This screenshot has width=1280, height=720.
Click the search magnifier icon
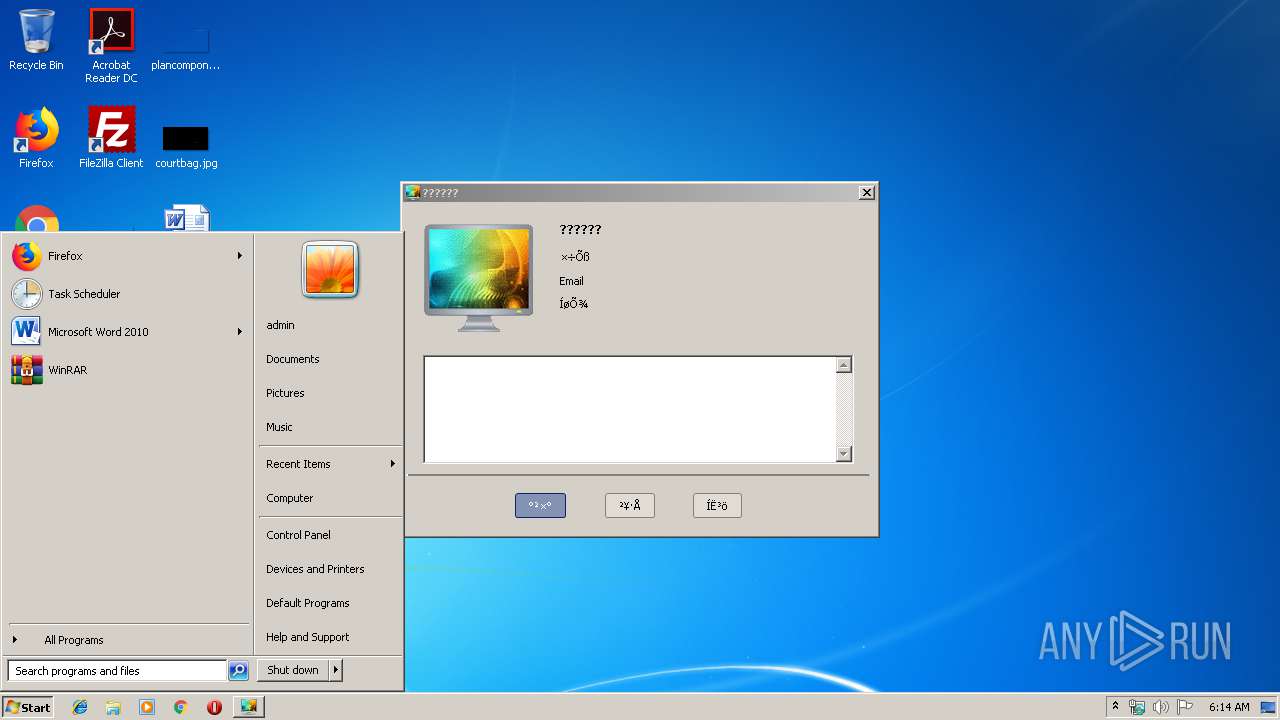pyautogui.click(x=238, y=671)
